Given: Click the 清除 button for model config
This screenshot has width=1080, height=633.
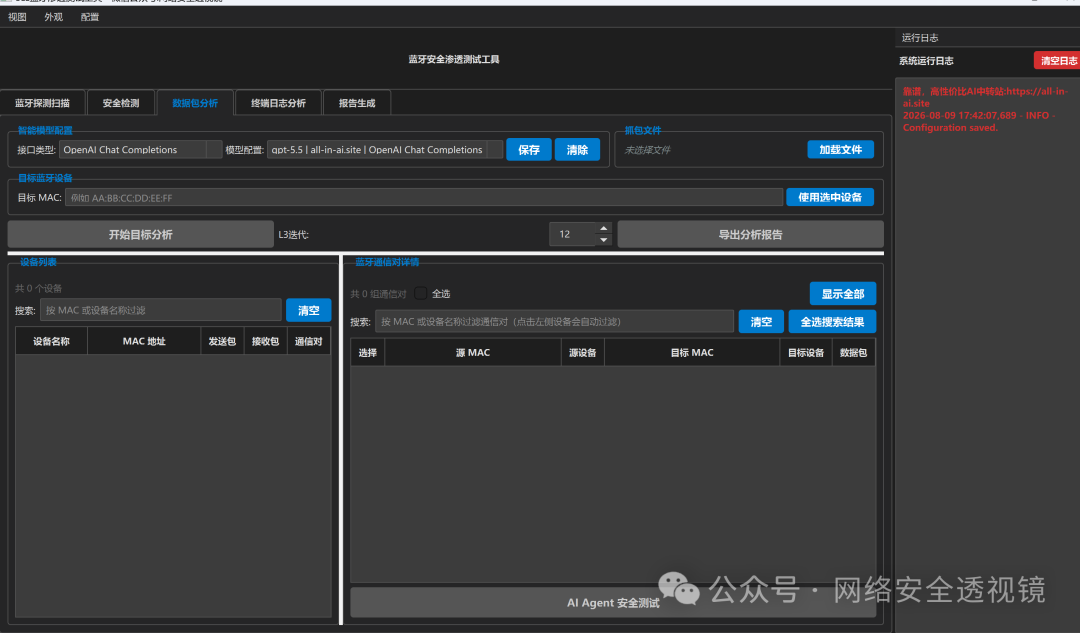Looking at the screenshot, I should tap(577, 149).
